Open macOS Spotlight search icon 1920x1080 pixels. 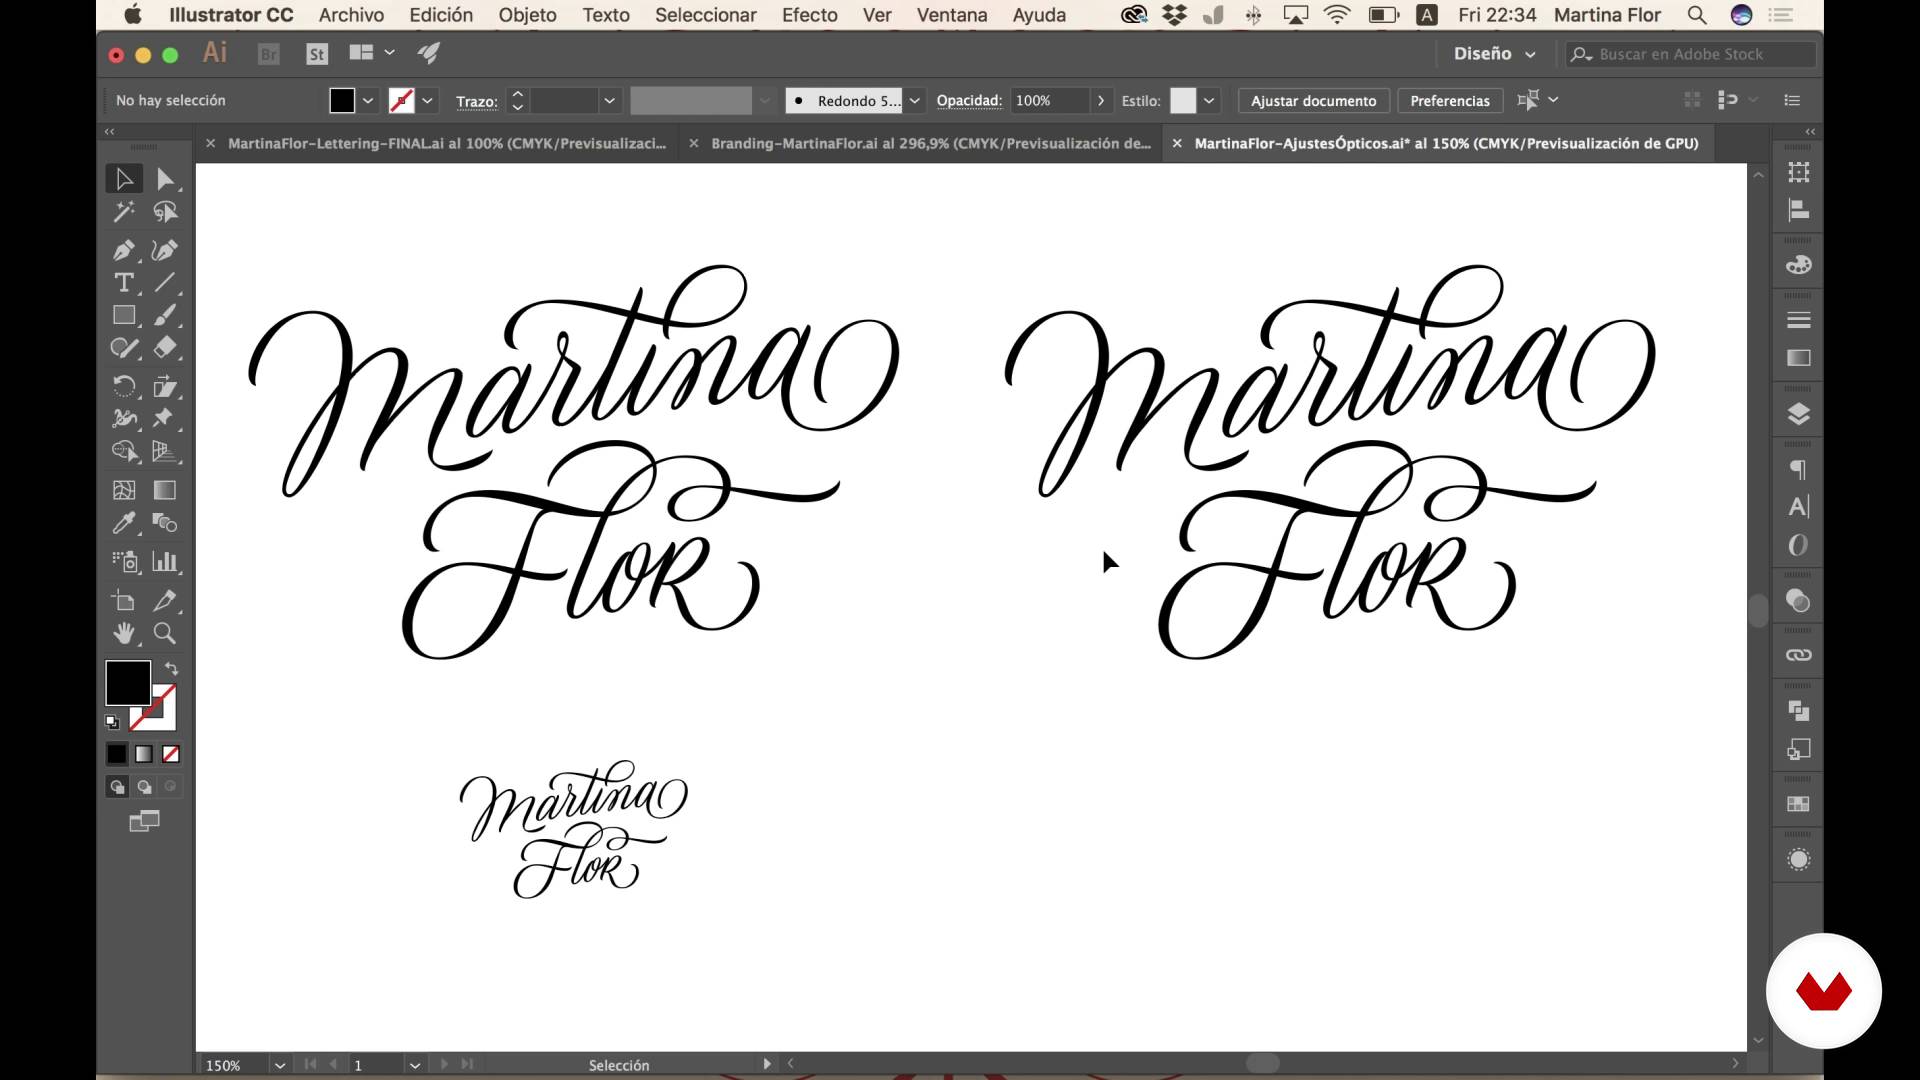click(x=1696, y=15)
